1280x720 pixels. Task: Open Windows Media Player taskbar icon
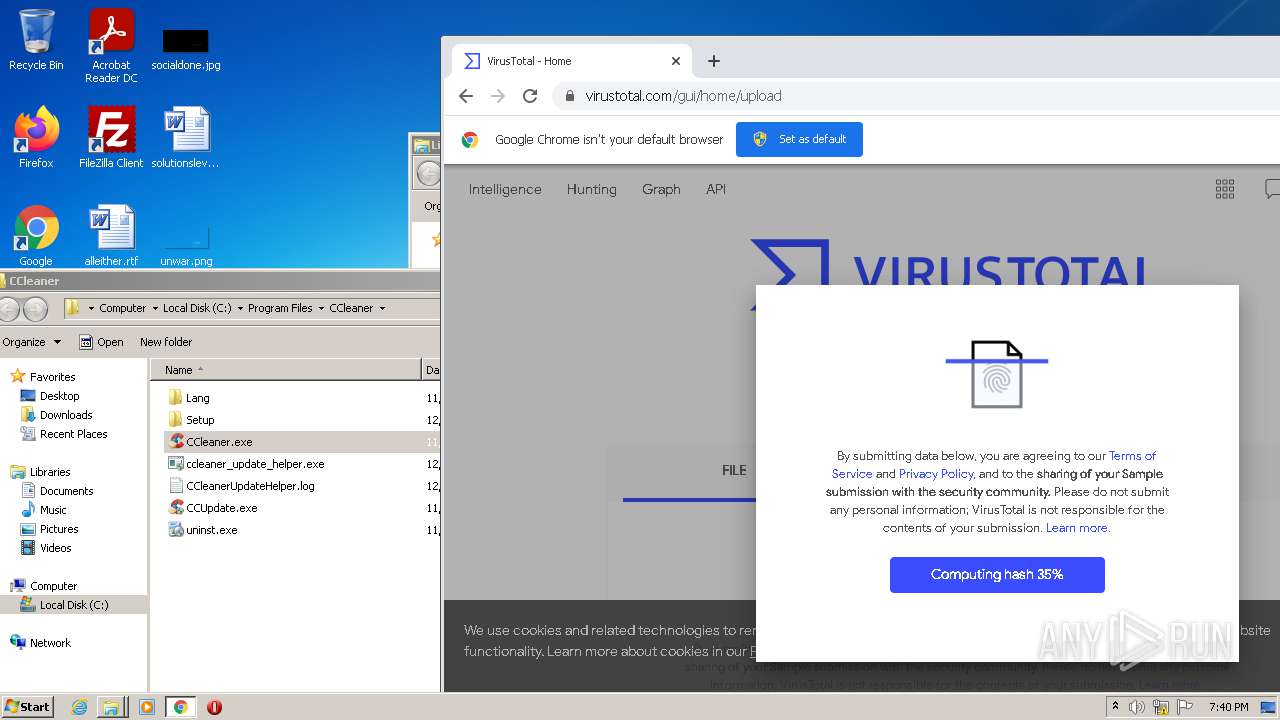pos(147,707)
